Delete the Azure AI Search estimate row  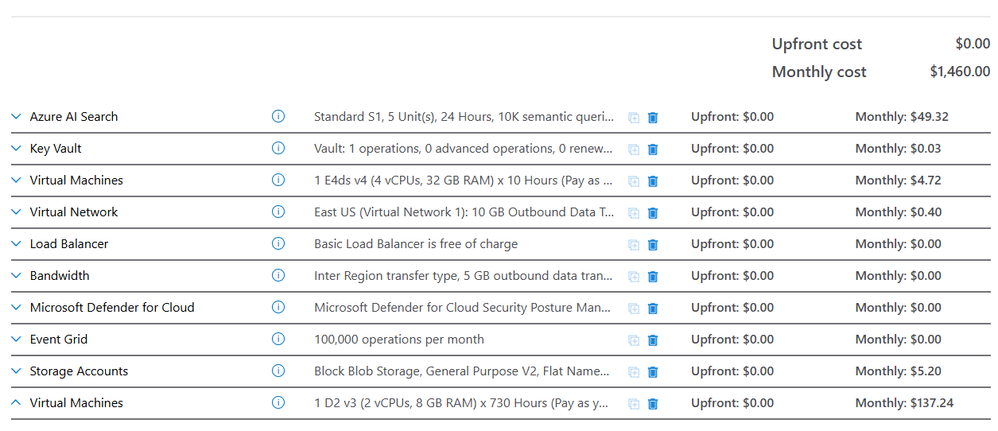[653, 117]
